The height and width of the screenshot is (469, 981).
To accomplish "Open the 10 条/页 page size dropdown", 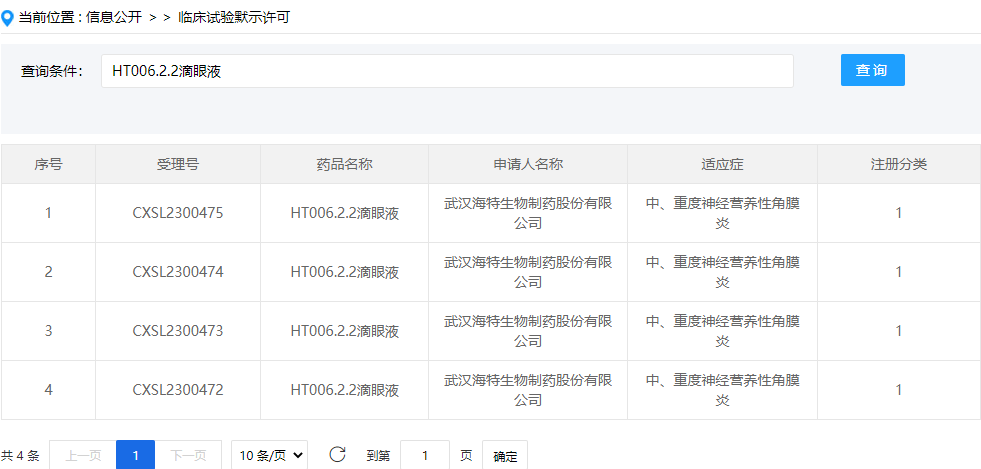I will tap(272, 456).
